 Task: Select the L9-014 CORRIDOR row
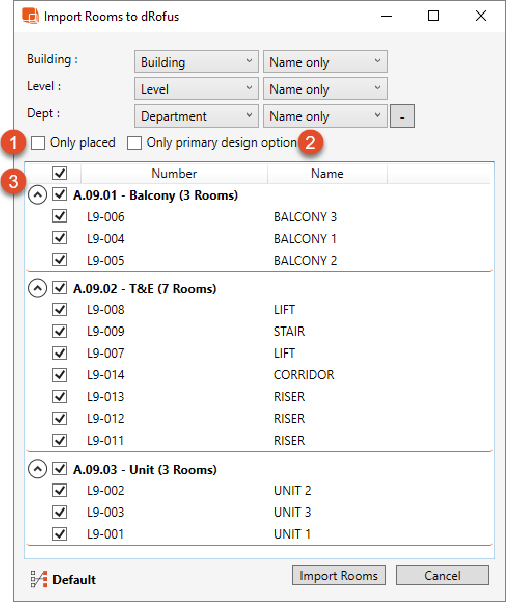coord(259,375)
